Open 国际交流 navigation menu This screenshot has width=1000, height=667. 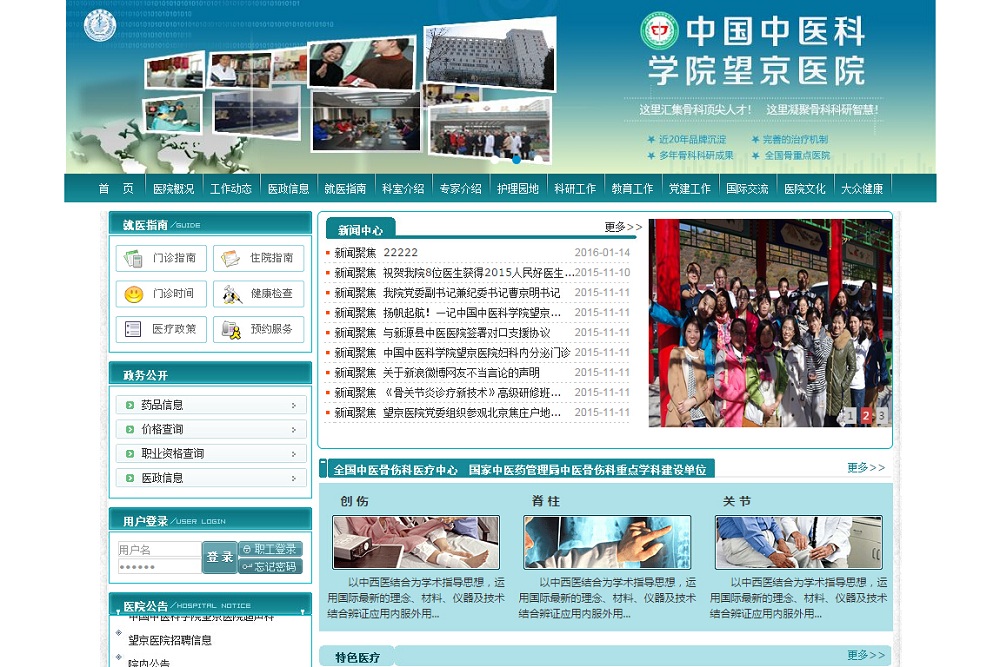747,189
